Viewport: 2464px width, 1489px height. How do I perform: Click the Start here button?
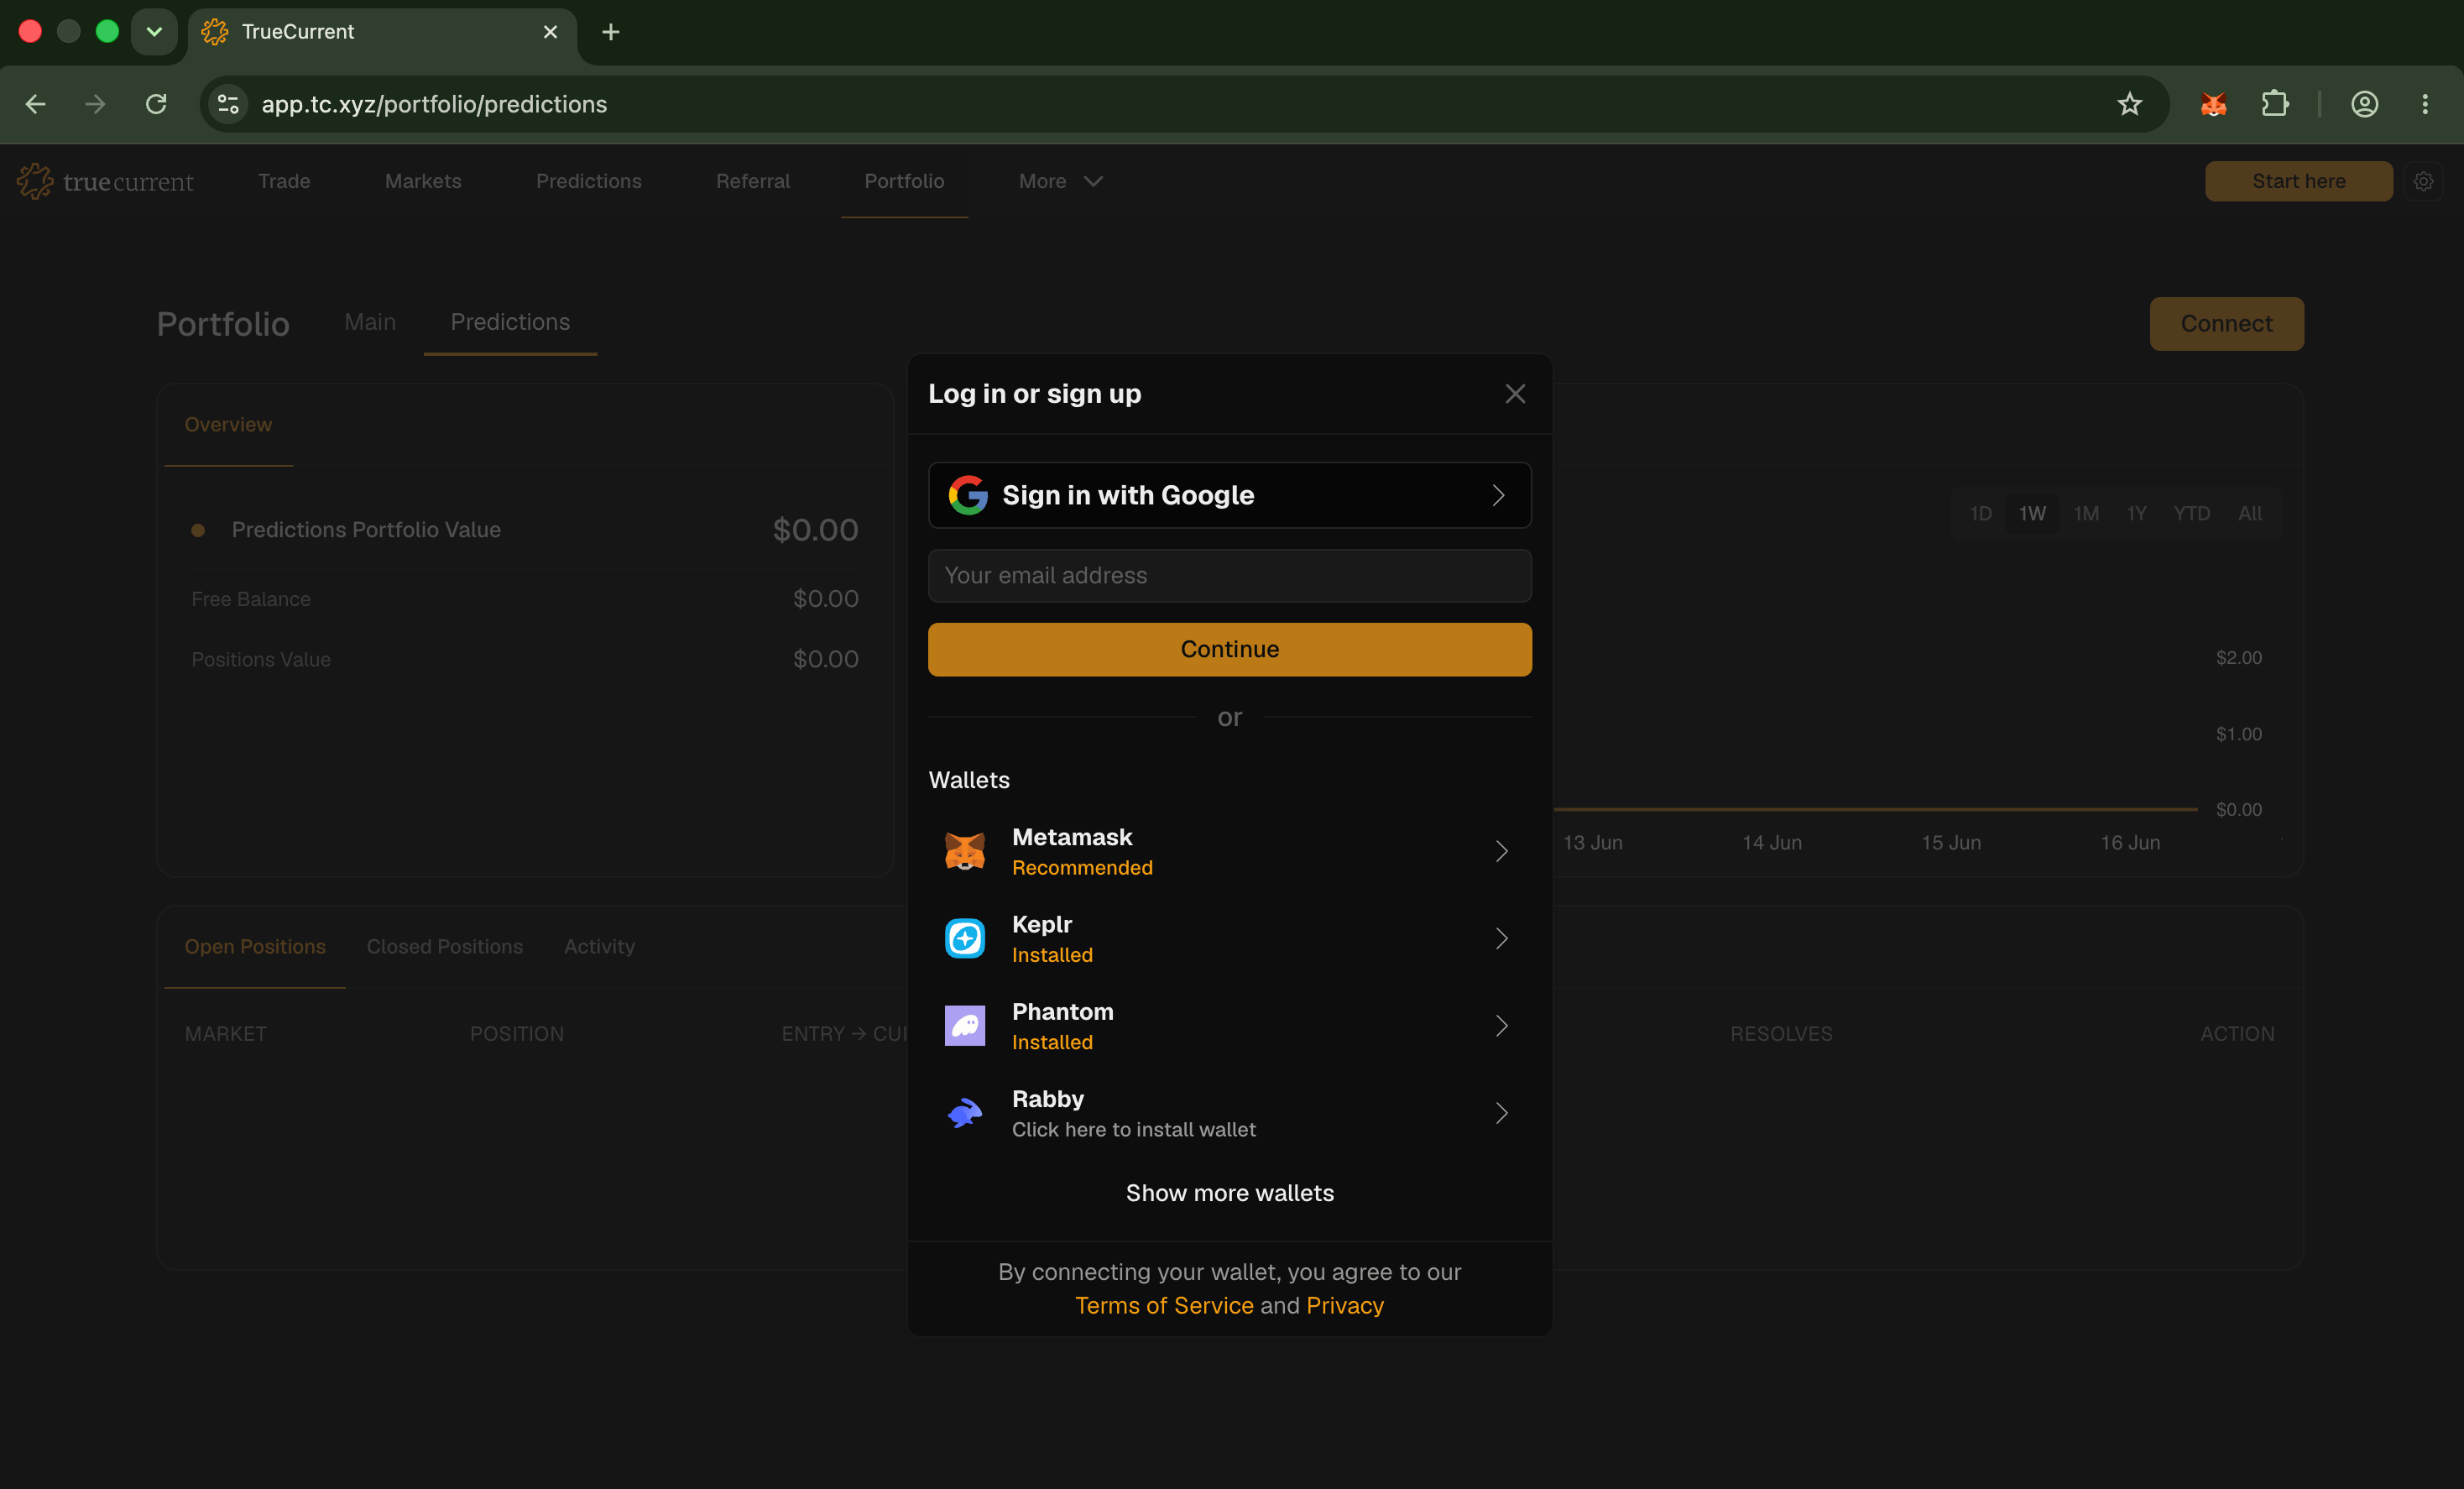(2298, 181)
